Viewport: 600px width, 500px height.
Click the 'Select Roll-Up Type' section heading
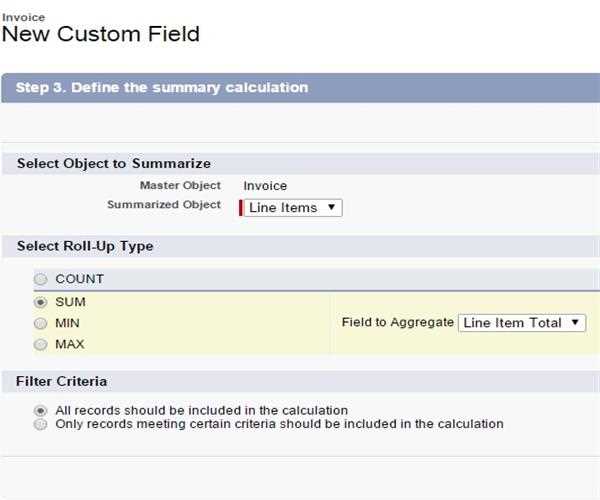pos(85,245)
